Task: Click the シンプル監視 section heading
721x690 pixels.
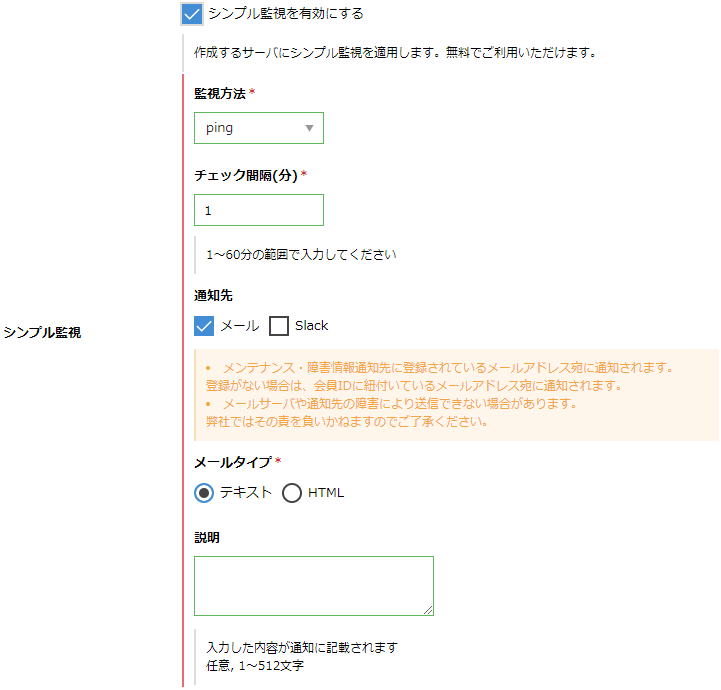Action: pyautogui.click(x=42, y=333)
